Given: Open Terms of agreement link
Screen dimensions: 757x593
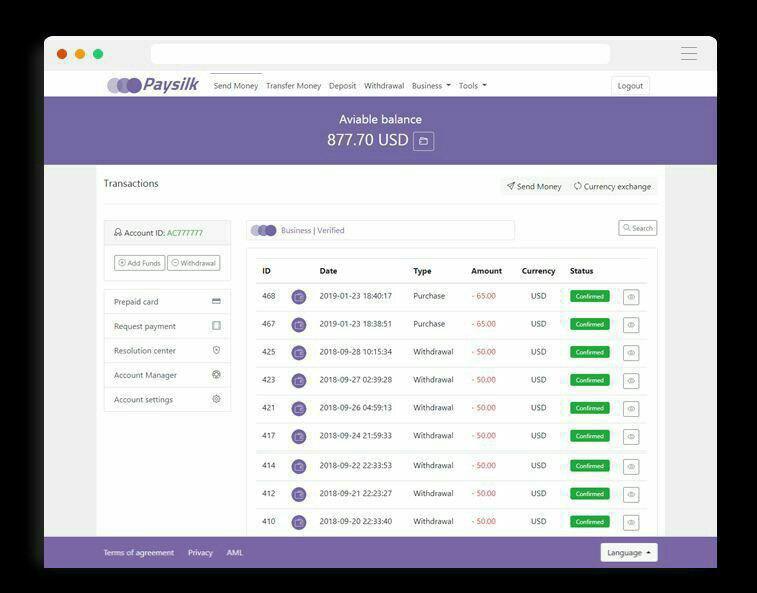Looking at the screenshot, I should (139, 552).
